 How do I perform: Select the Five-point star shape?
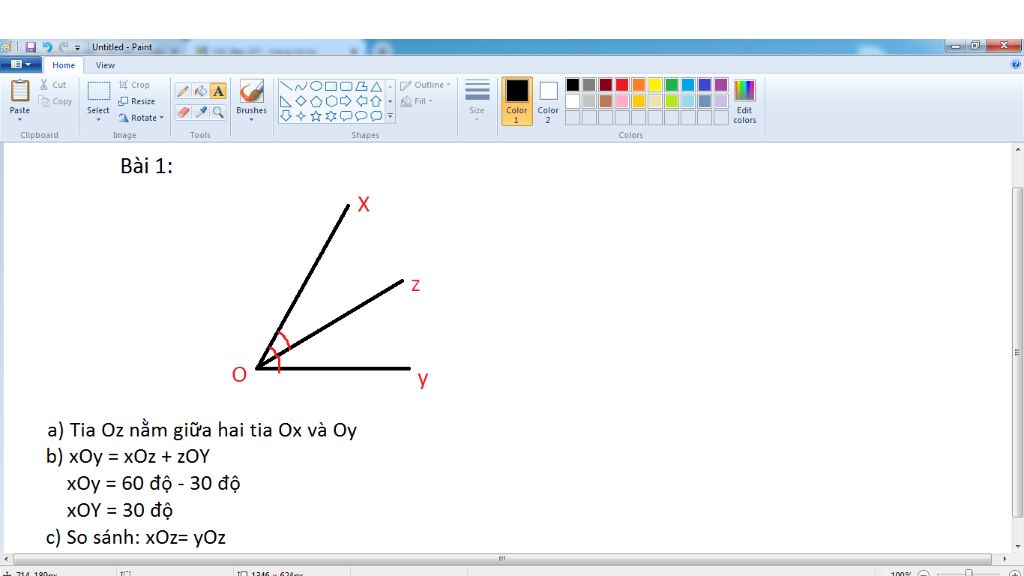tap(316, 116)
